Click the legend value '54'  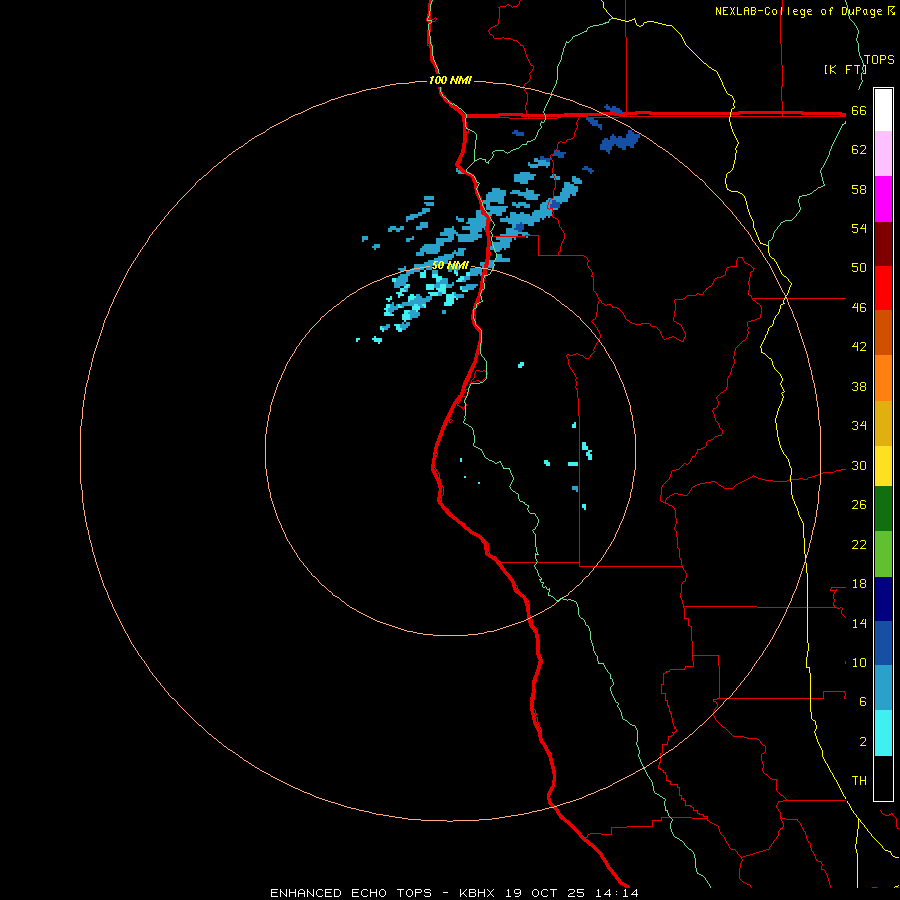(x=859, y=228)
